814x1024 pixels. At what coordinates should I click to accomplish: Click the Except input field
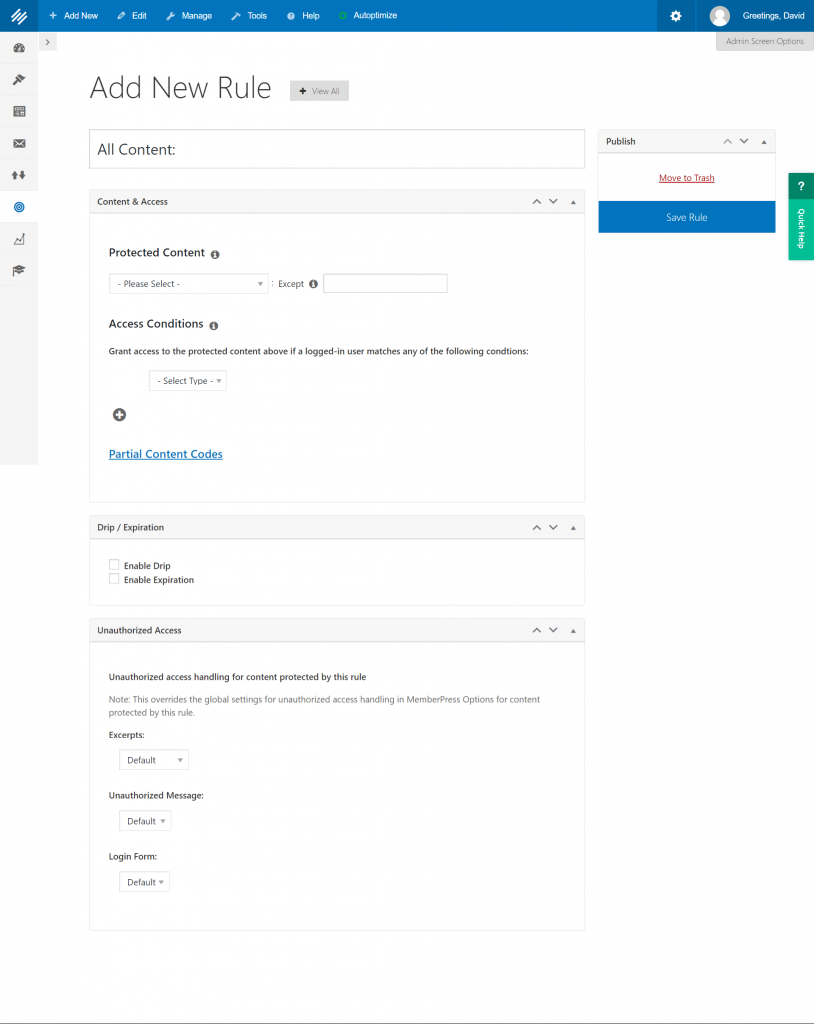pyautogui.click(x=385, y=284)
